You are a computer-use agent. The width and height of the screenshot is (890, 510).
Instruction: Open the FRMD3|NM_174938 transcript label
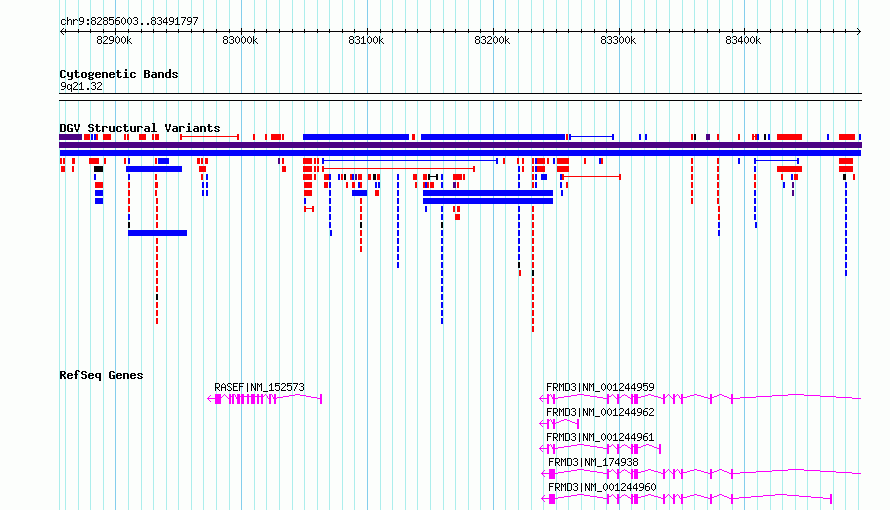click(593, 462)
